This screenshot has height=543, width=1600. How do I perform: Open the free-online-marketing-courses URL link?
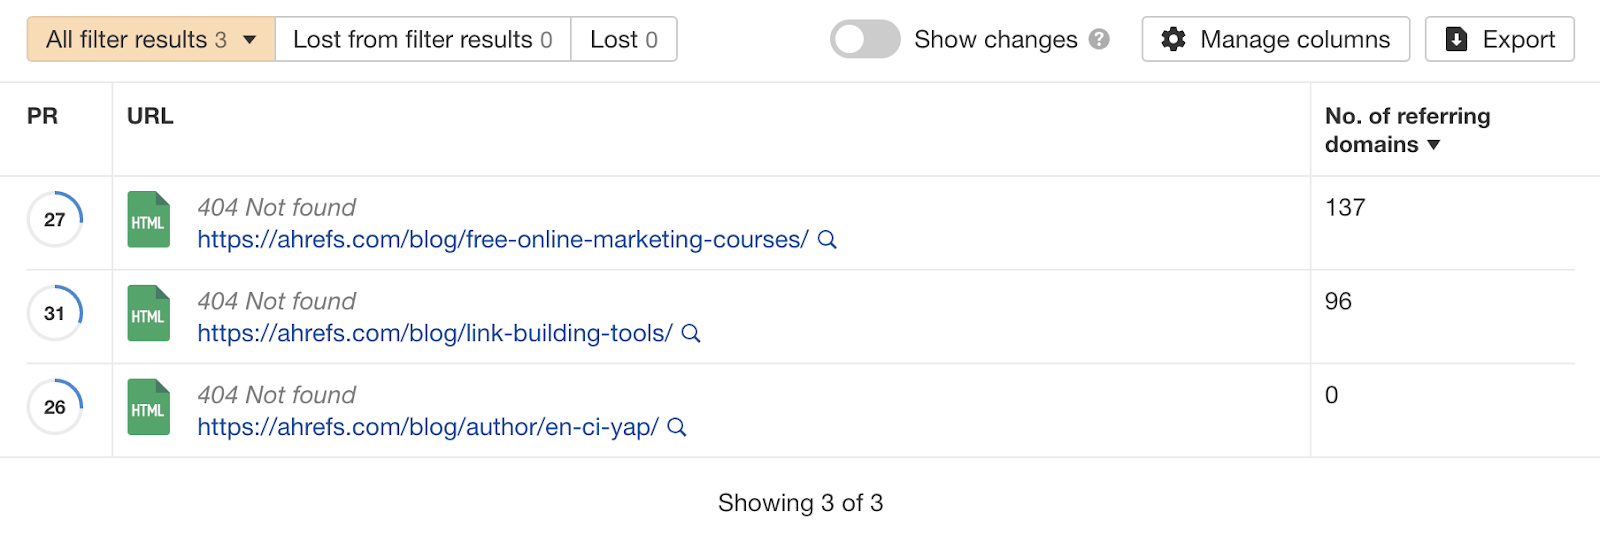[502, 240]
